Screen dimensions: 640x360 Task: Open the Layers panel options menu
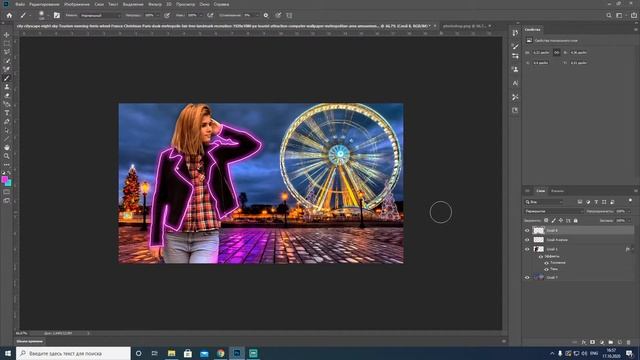[636, 191]
